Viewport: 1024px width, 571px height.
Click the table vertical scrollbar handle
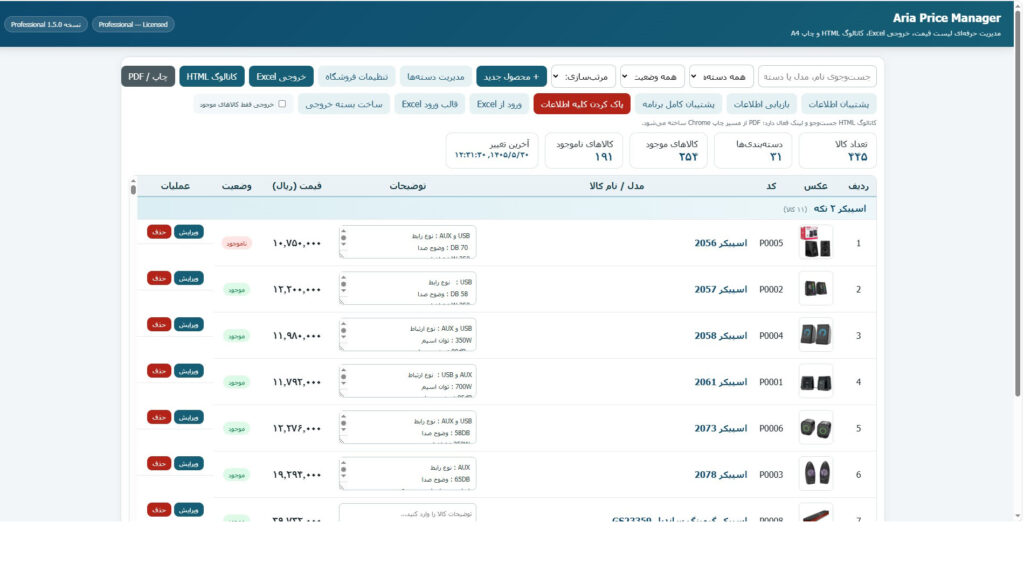pos(133,189)
